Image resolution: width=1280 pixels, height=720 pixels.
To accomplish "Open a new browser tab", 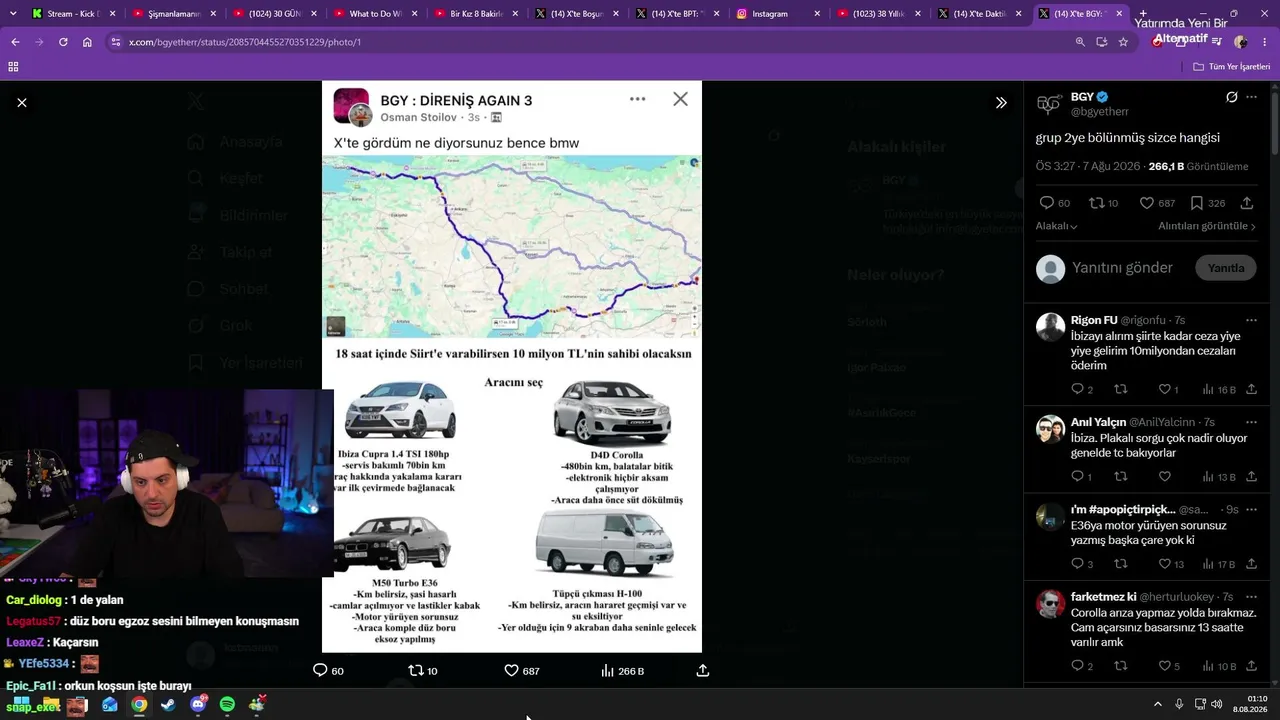I will pos(1143,14).
